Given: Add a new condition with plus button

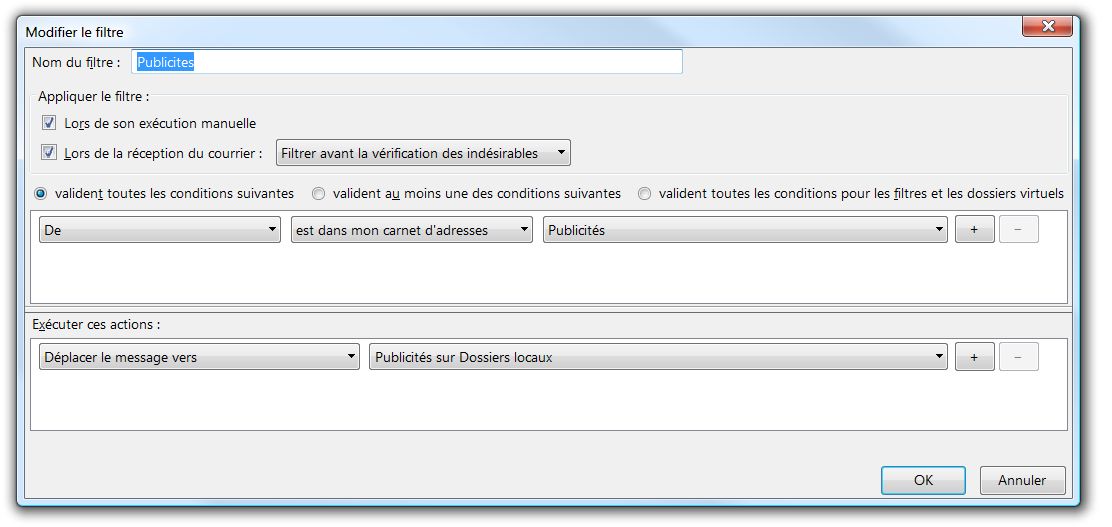Looking at the screenshot, I should coord(974,230).
